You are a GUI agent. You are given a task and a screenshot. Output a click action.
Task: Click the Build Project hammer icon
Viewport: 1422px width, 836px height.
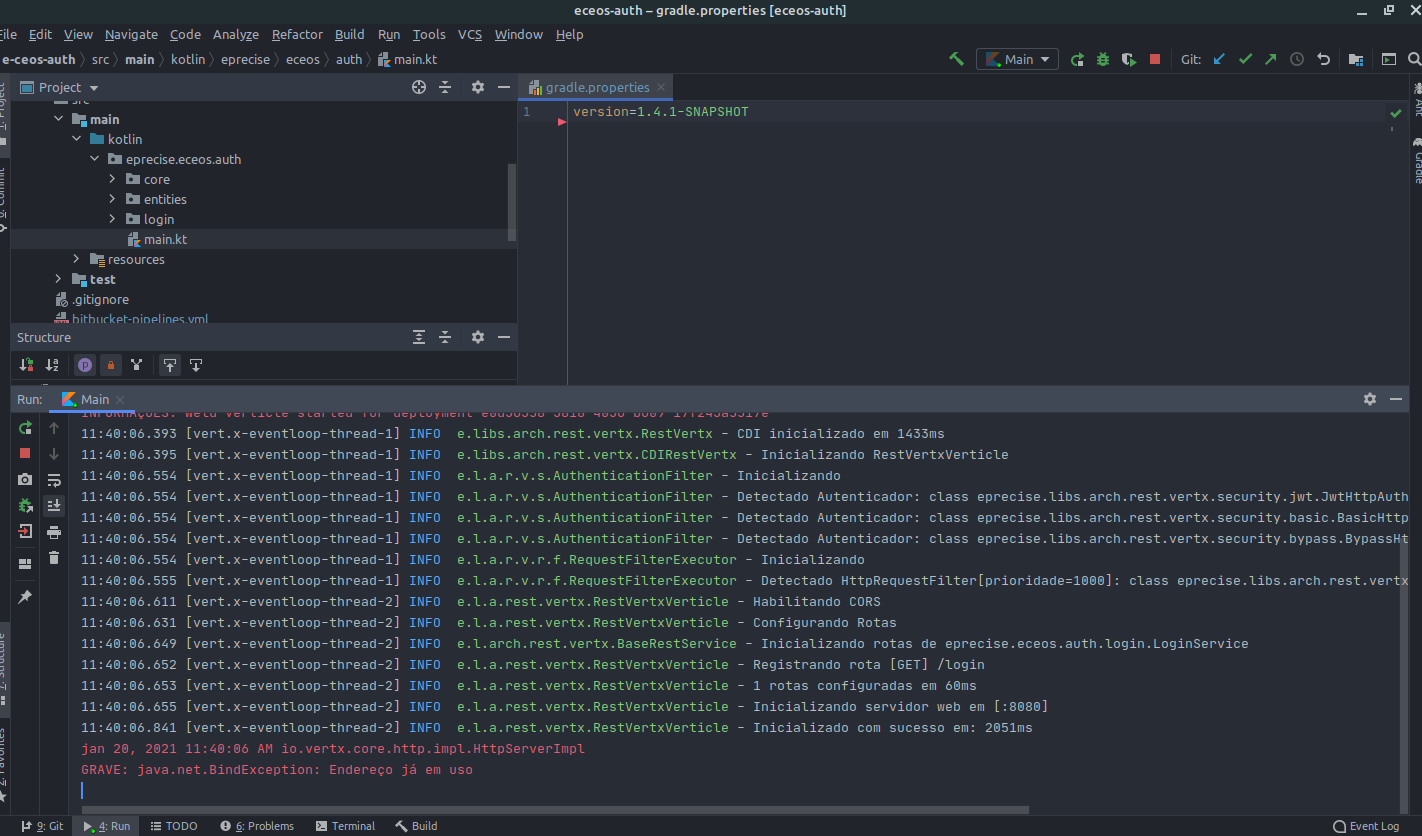tap(957, 59)
